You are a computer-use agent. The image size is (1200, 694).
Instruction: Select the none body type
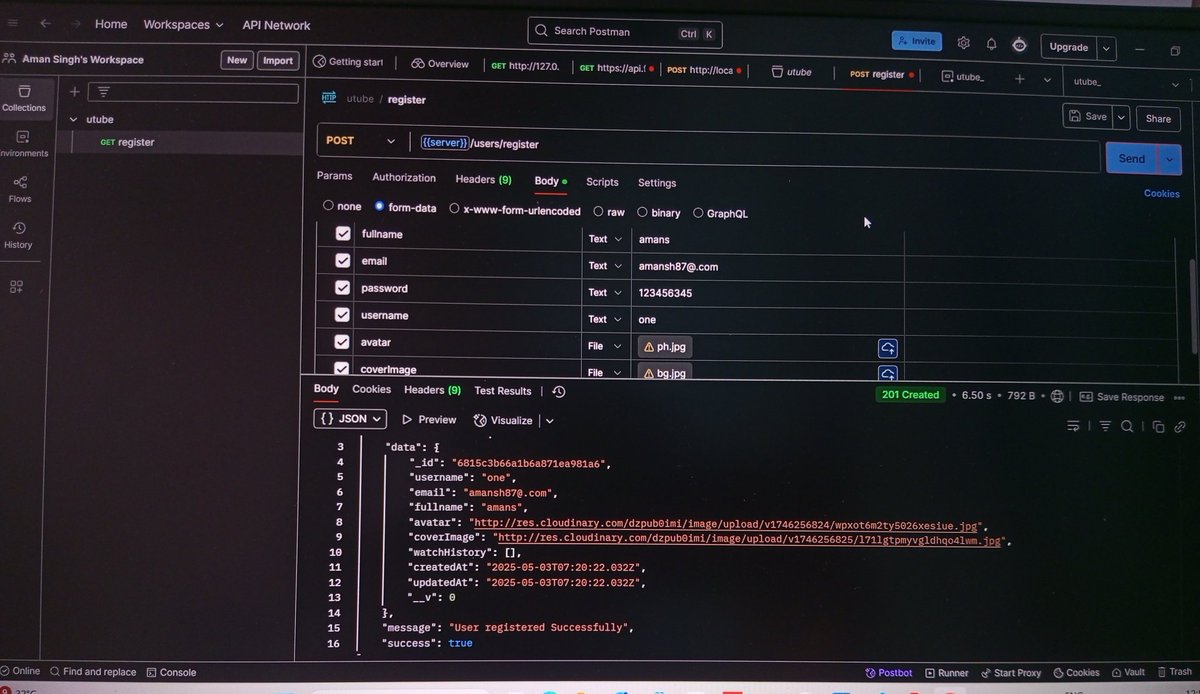pos(328,206)
